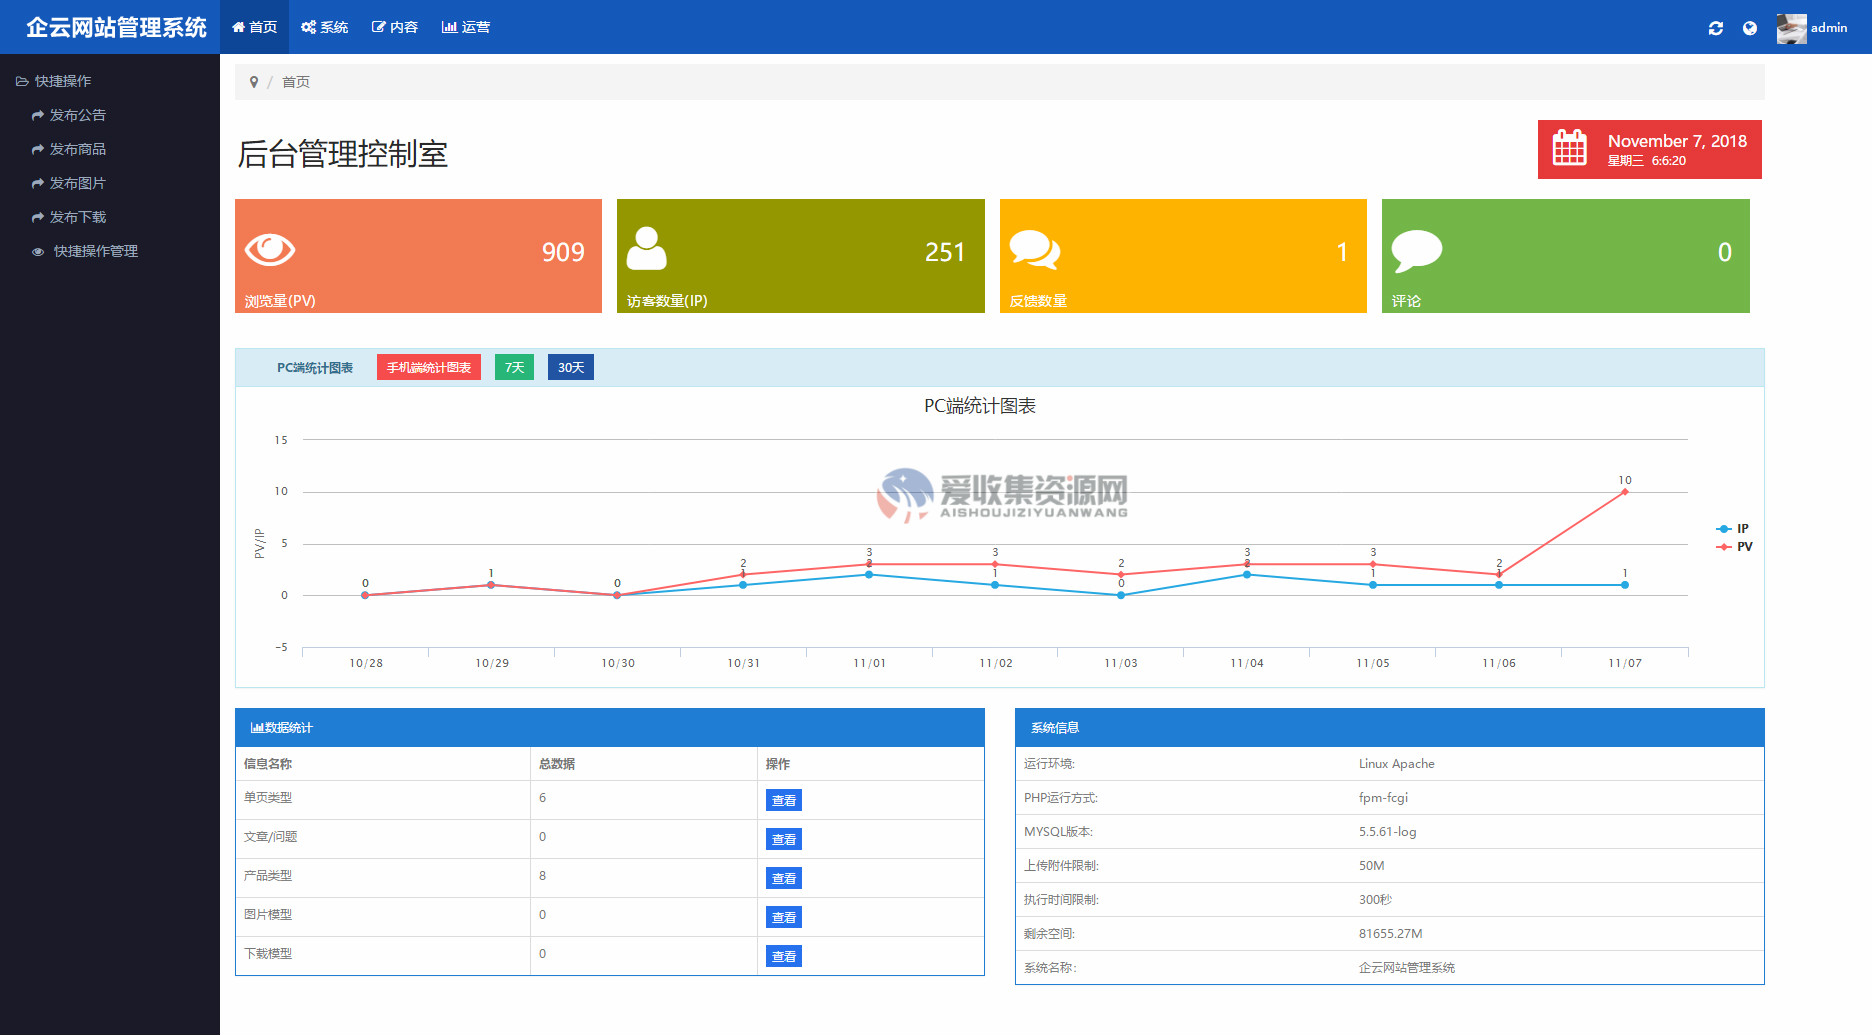Click the user icon on visitor card
Image resolution: width=1872 pixels, height=1035 pixels.
coord(646,249)
